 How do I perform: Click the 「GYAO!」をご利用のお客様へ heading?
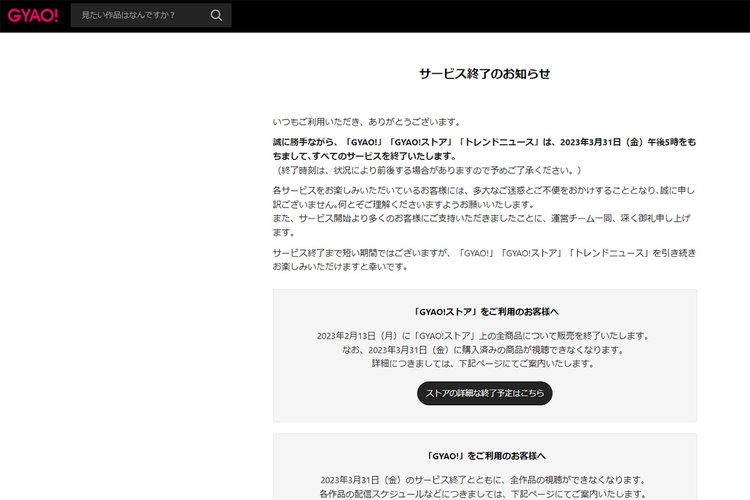click(485, 456)
